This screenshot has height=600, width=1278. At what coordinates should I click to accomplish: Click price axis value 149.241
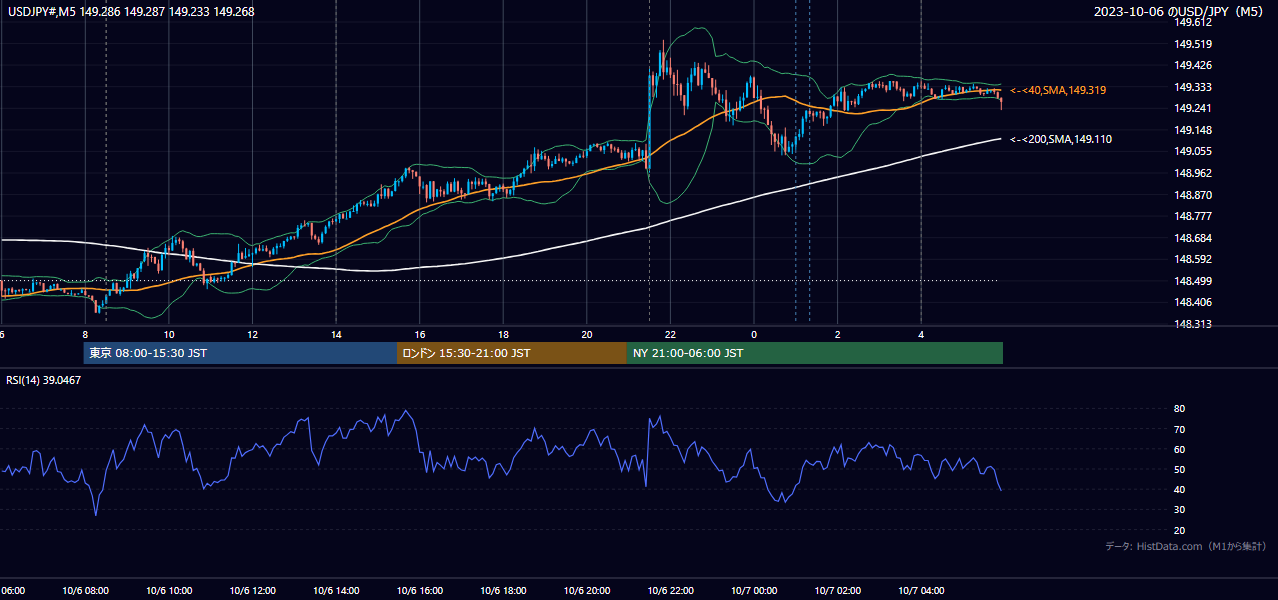(x=1194, y=109)
